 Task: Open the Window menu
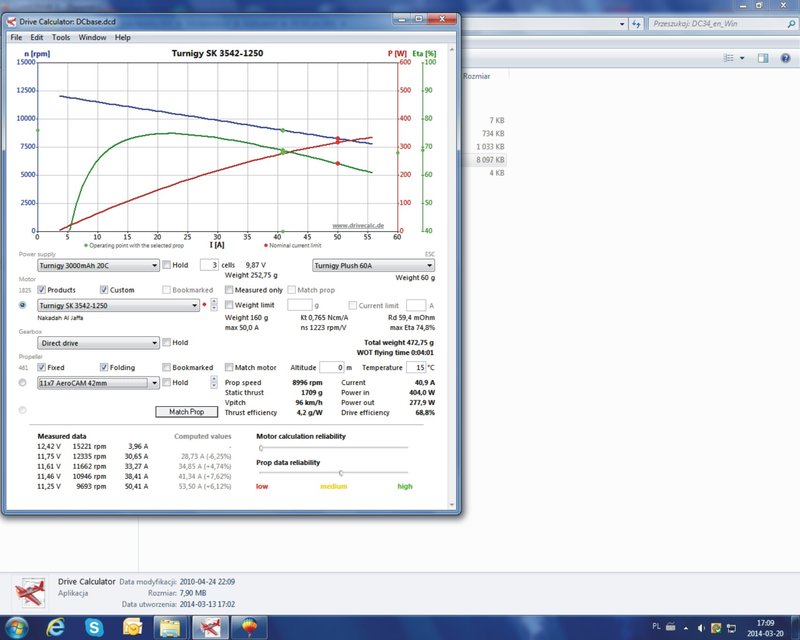click(92, 37)
